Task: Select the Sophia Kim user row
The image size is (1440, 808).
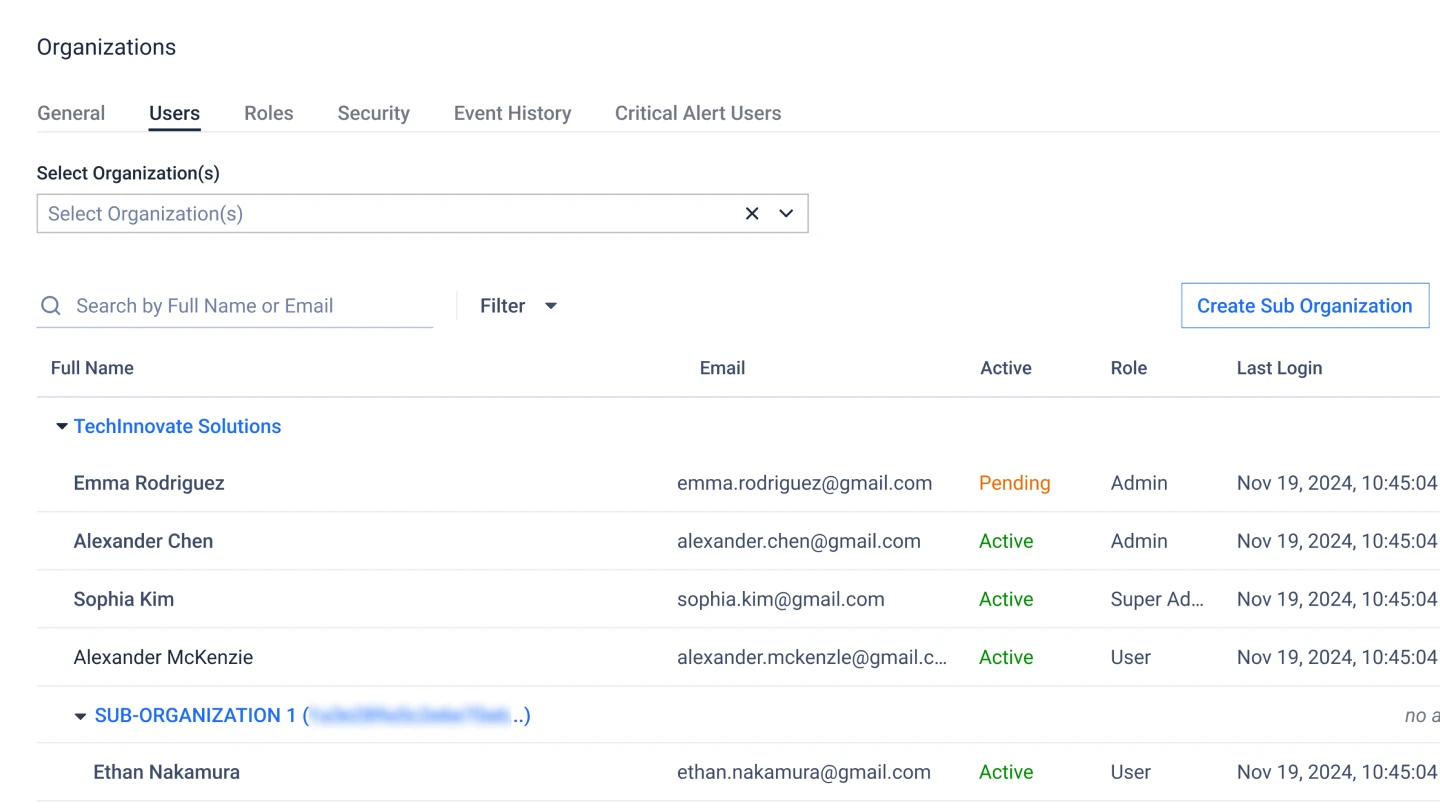Action: 124,599
